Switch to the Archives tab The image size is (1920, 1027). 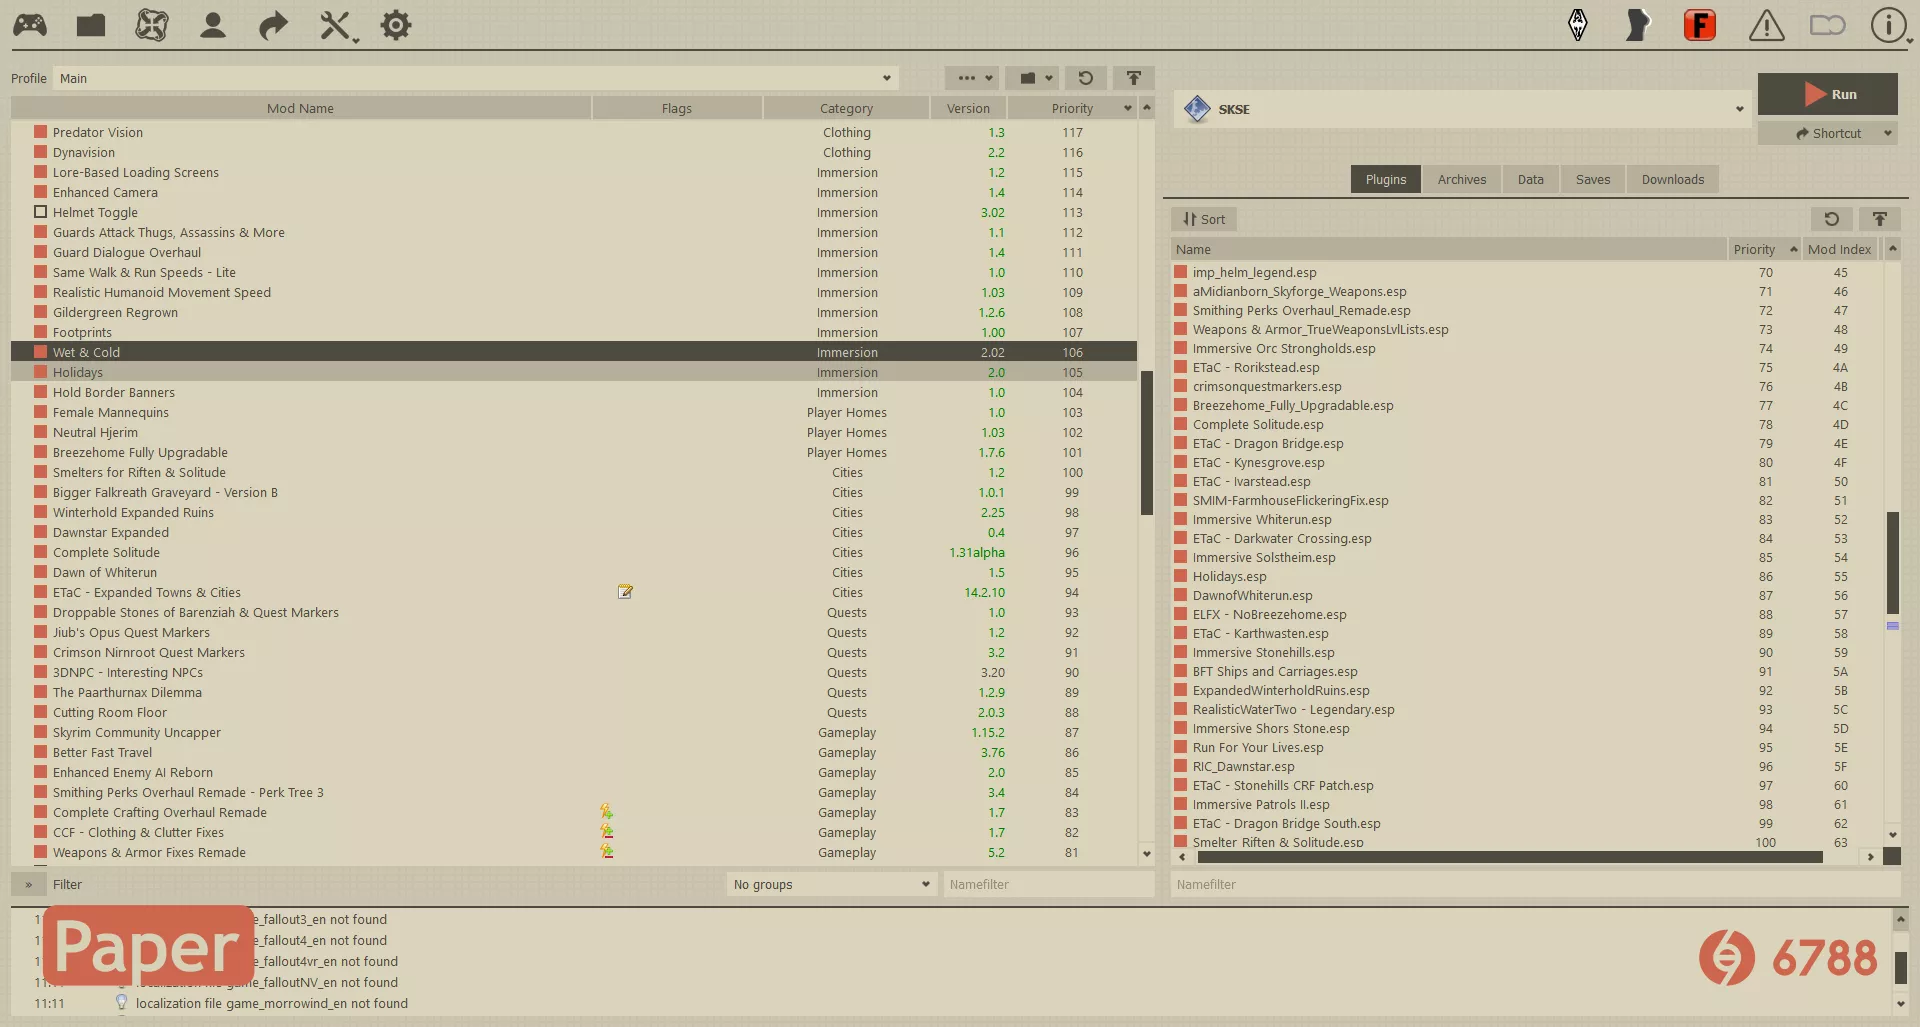(1462, 179)
